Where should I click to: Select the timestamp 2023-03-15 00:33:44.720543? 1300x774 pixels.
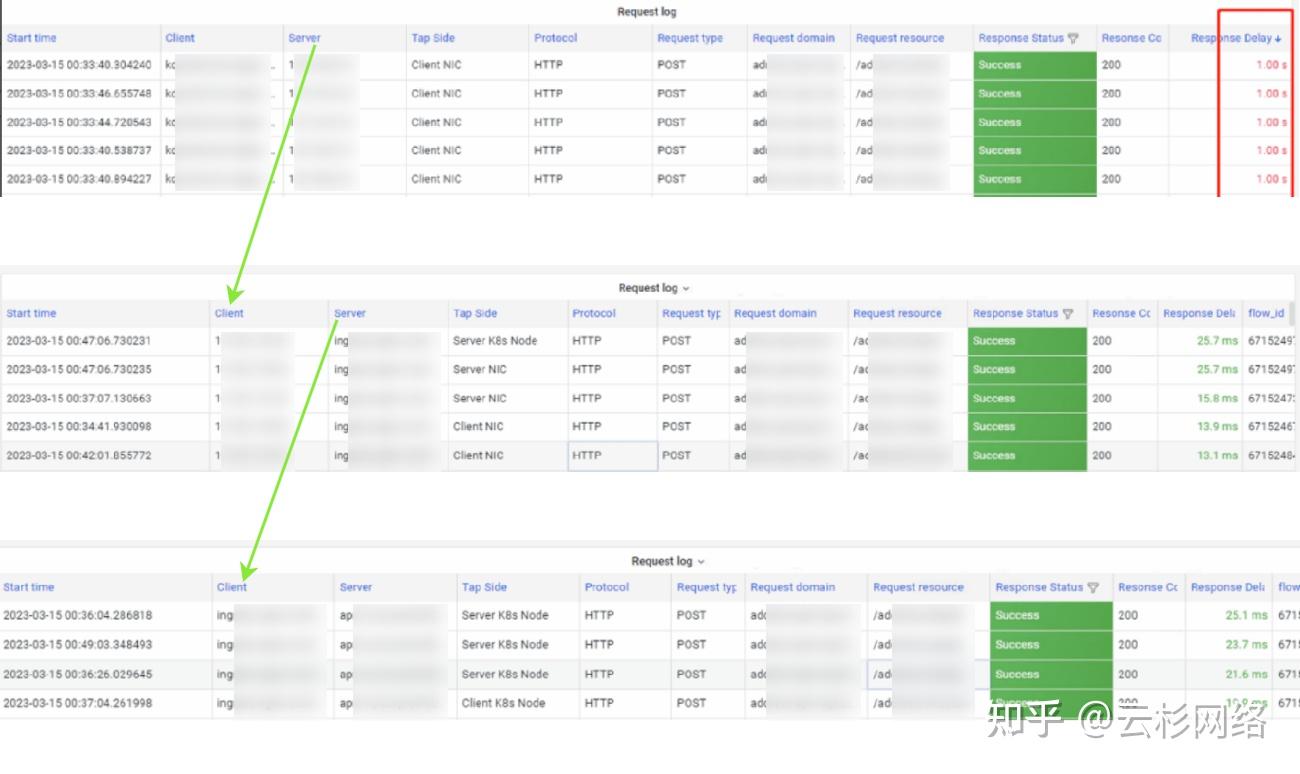pyautogui.click(x=79, y=122)
